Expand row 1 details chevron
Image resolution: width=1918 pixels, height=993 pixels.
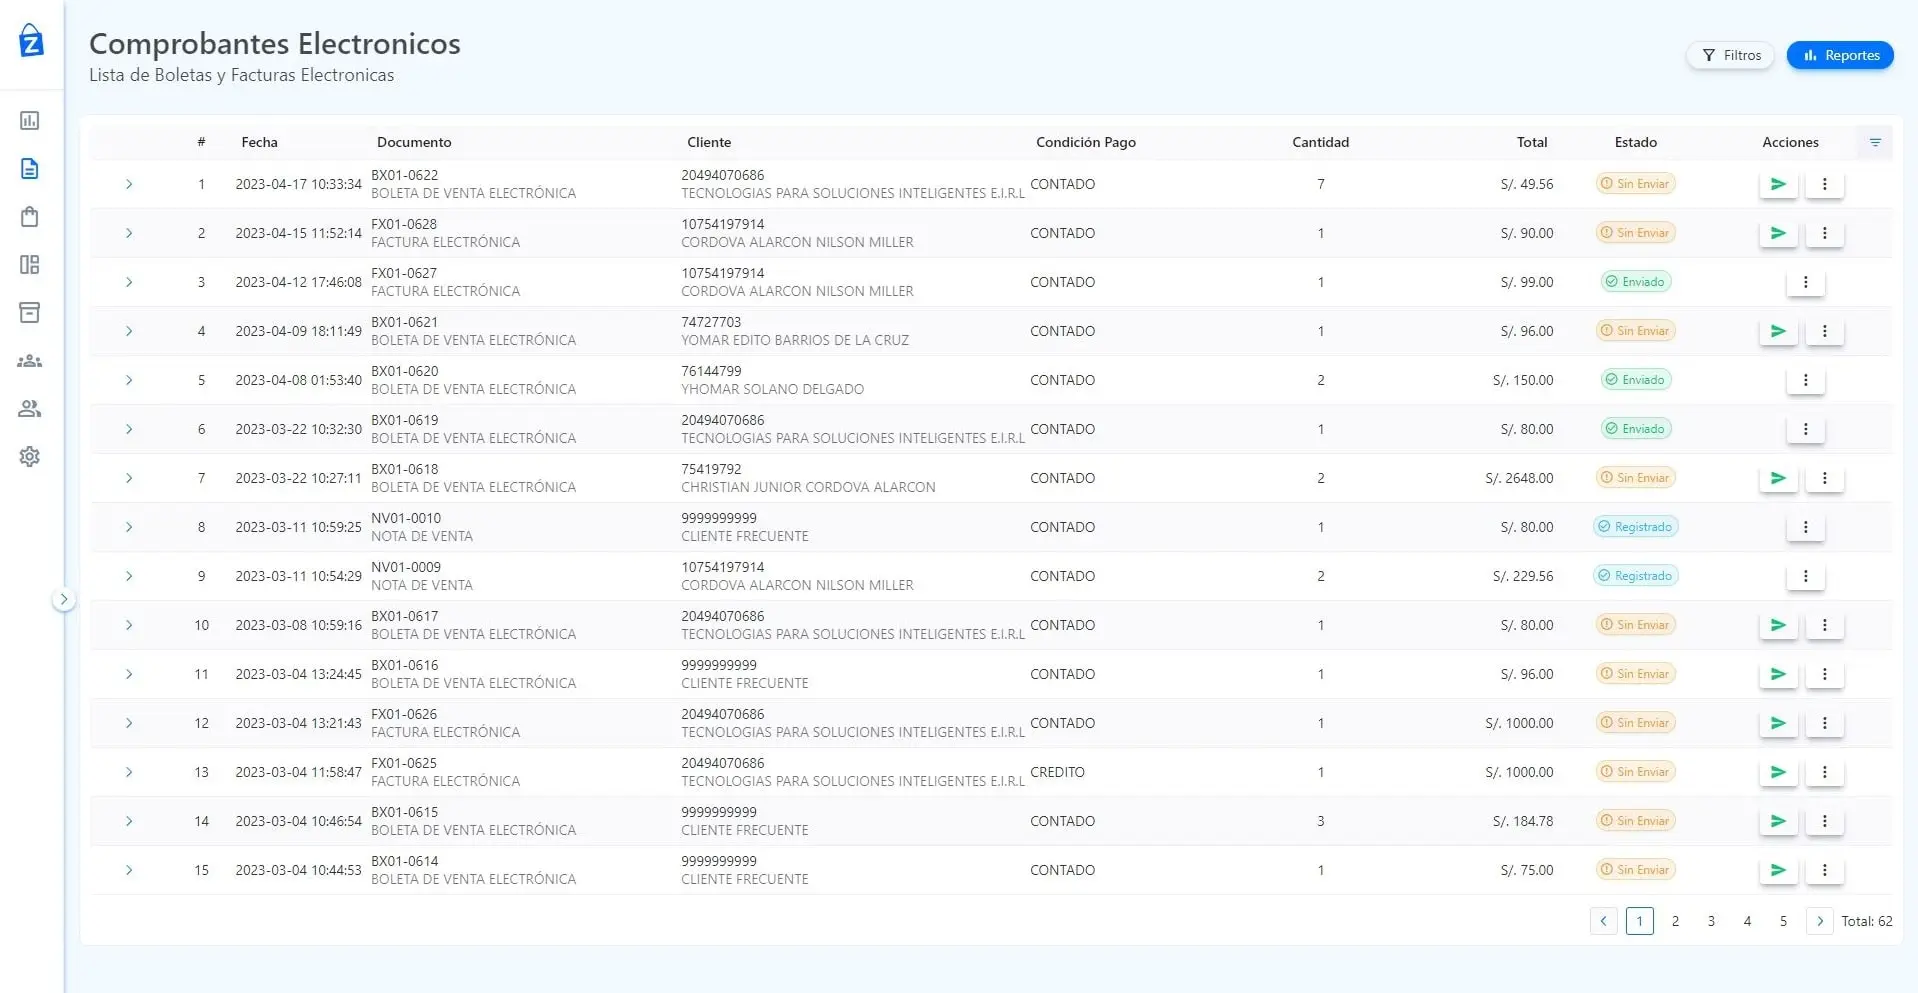[x=129, y=184]
